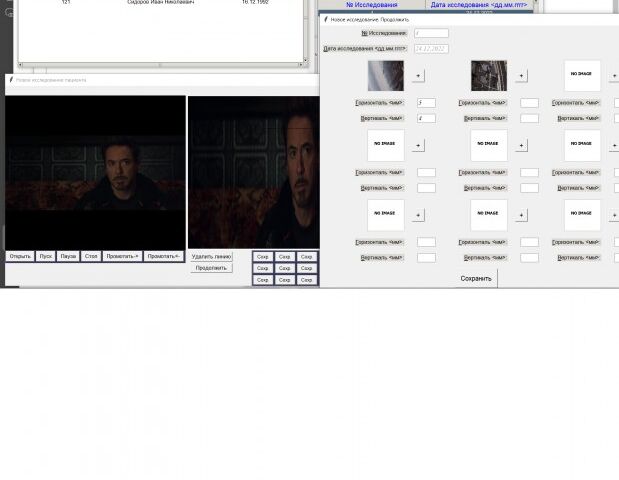Click the zoomed frame image on the right
The height and width of the screenshot is (480, 619).
click(x=254, y=172)
